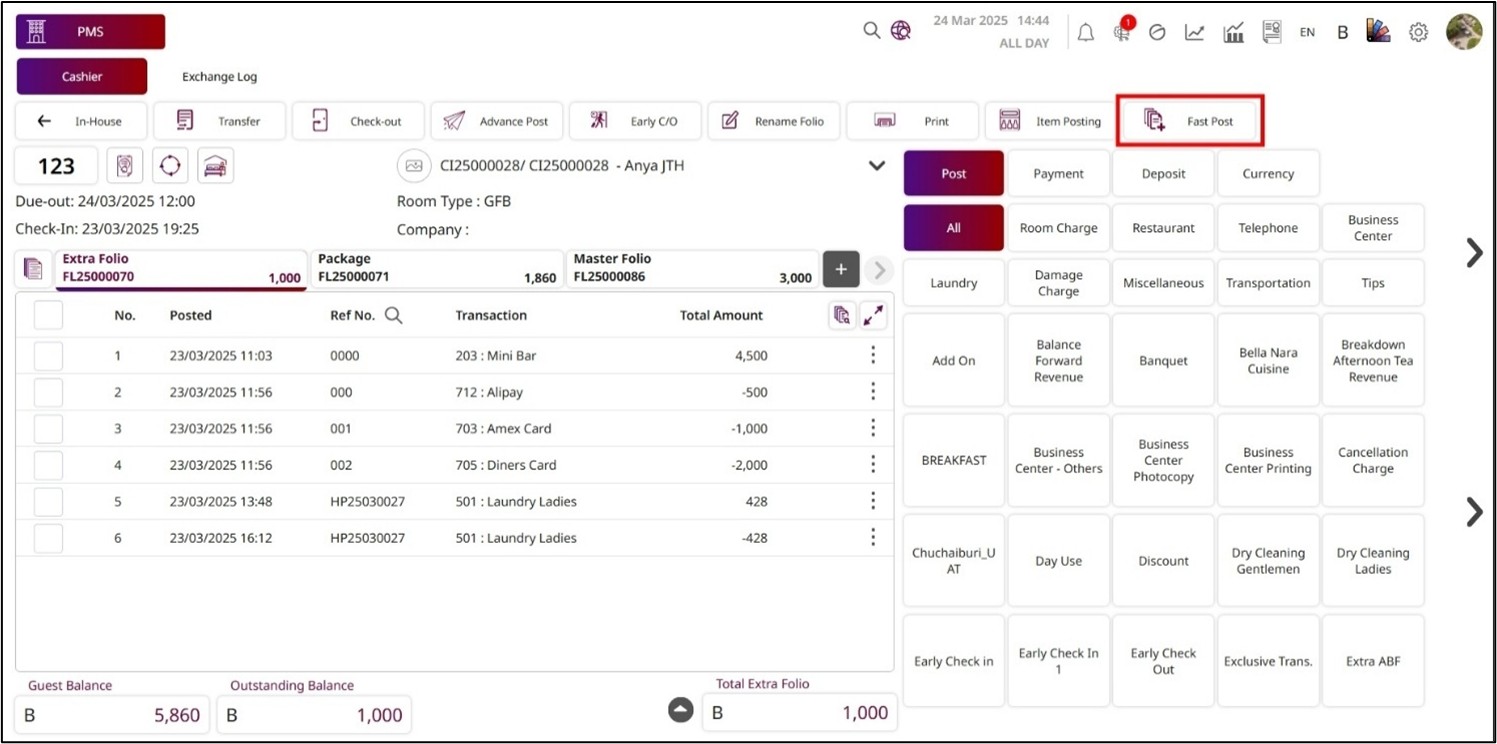Image resolution: width=1497 pixels, height=744 pixels.
Task: Click the globe icon beside search
Action: click(x=901, y=31)
